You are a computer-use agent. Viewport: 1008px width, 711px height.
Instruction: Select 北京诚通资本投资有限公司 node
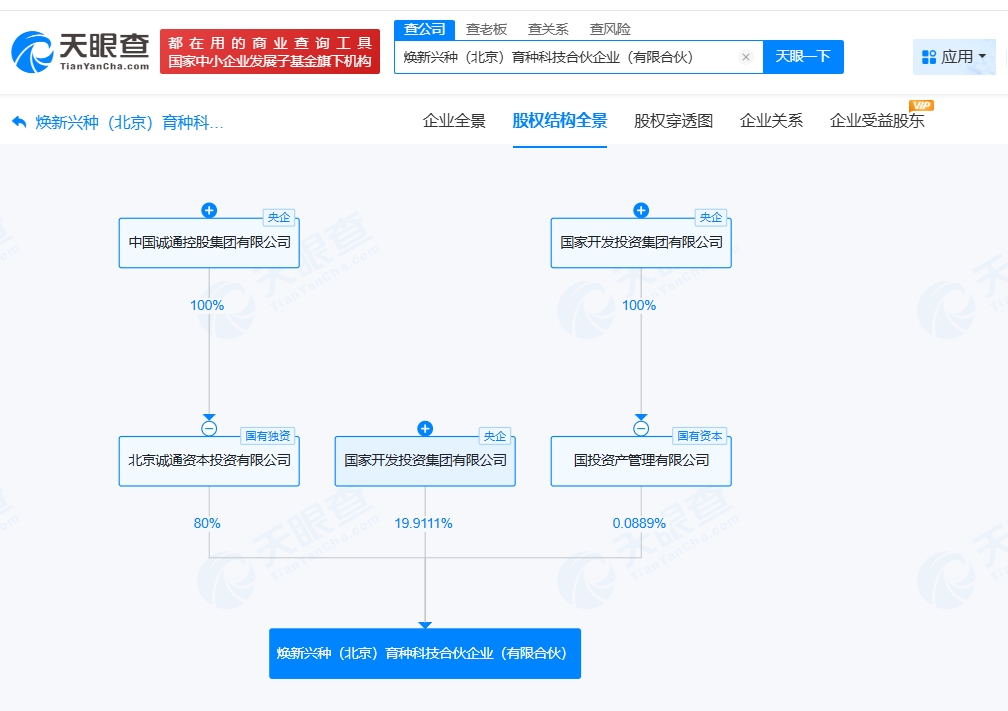coord(209,461)
